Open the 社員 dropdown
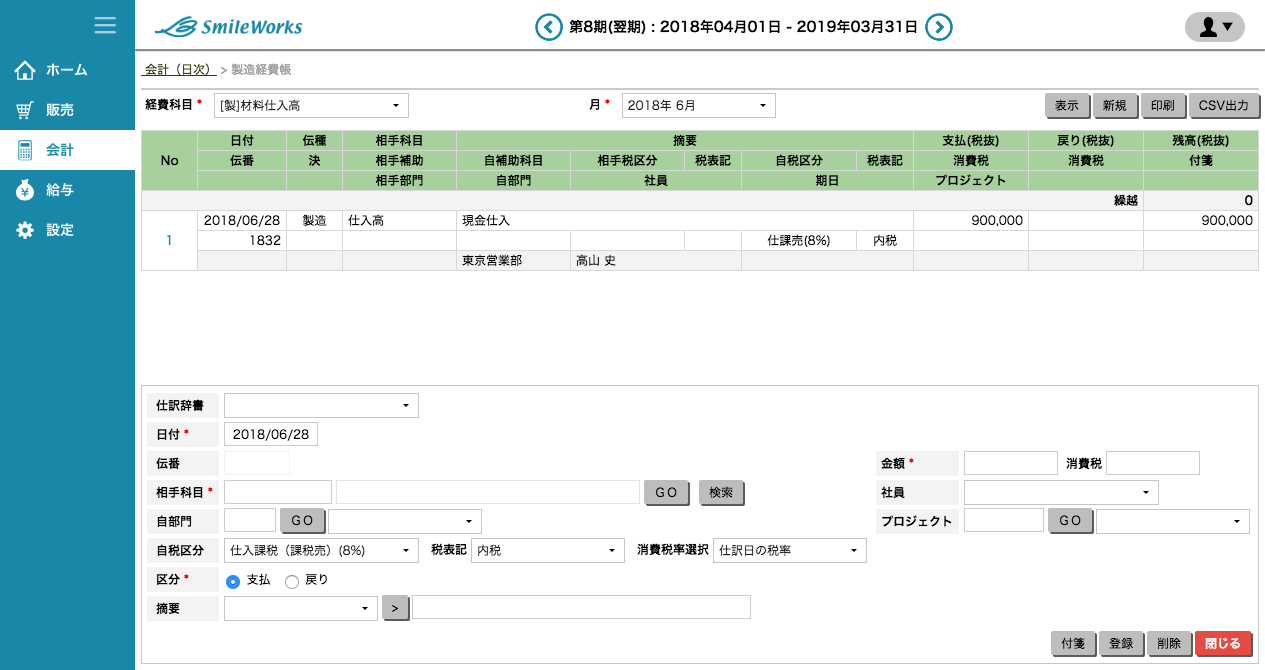The image size is (1265, 670). pyautogui.click(x=1061, y=492)
